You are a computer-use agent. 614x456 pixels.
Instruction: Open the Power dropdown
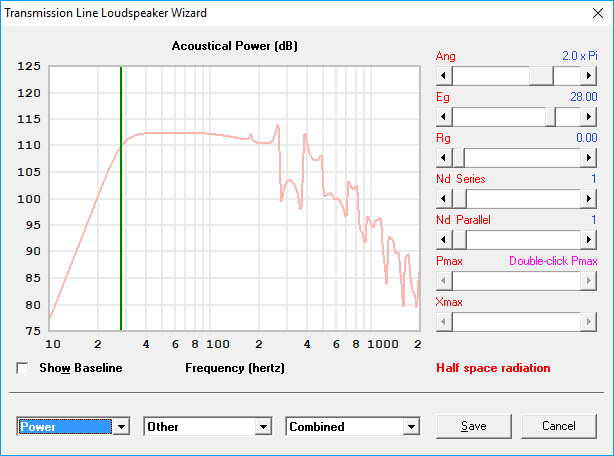click(121, 427)
